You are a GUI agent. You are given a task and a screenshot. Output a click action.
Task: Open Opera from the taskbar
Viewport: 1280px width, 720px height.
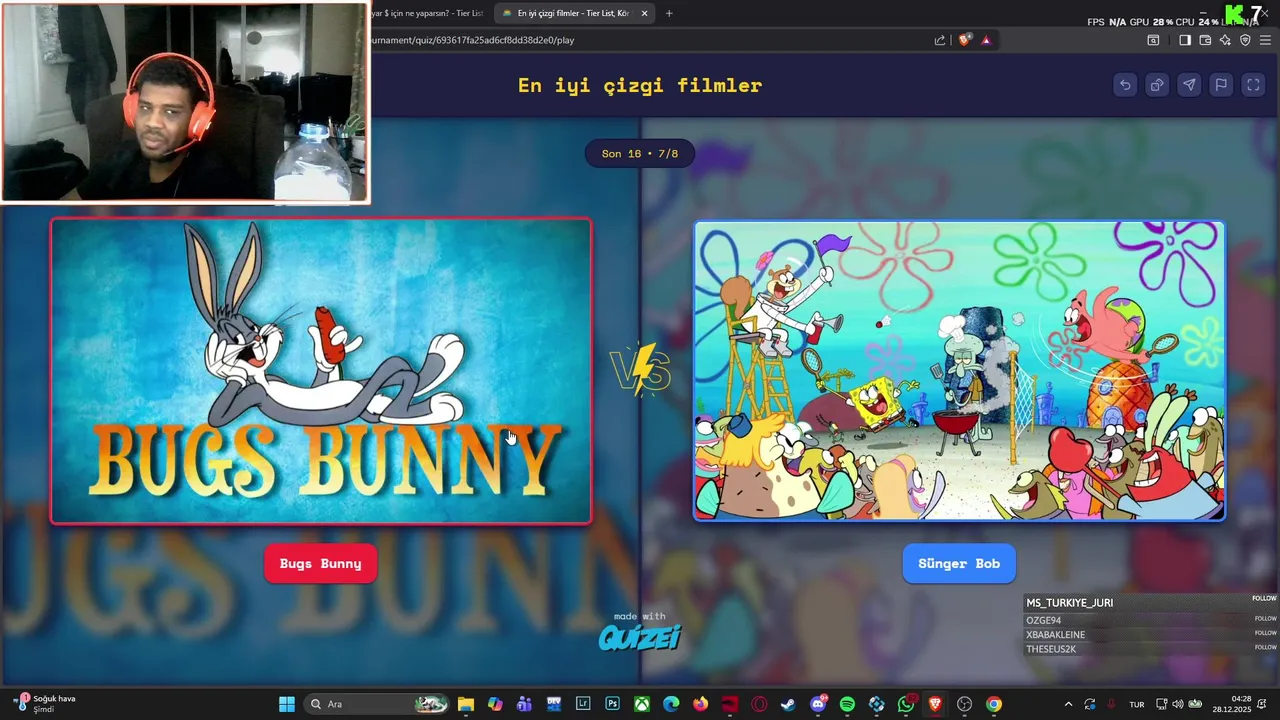point(759,704)
